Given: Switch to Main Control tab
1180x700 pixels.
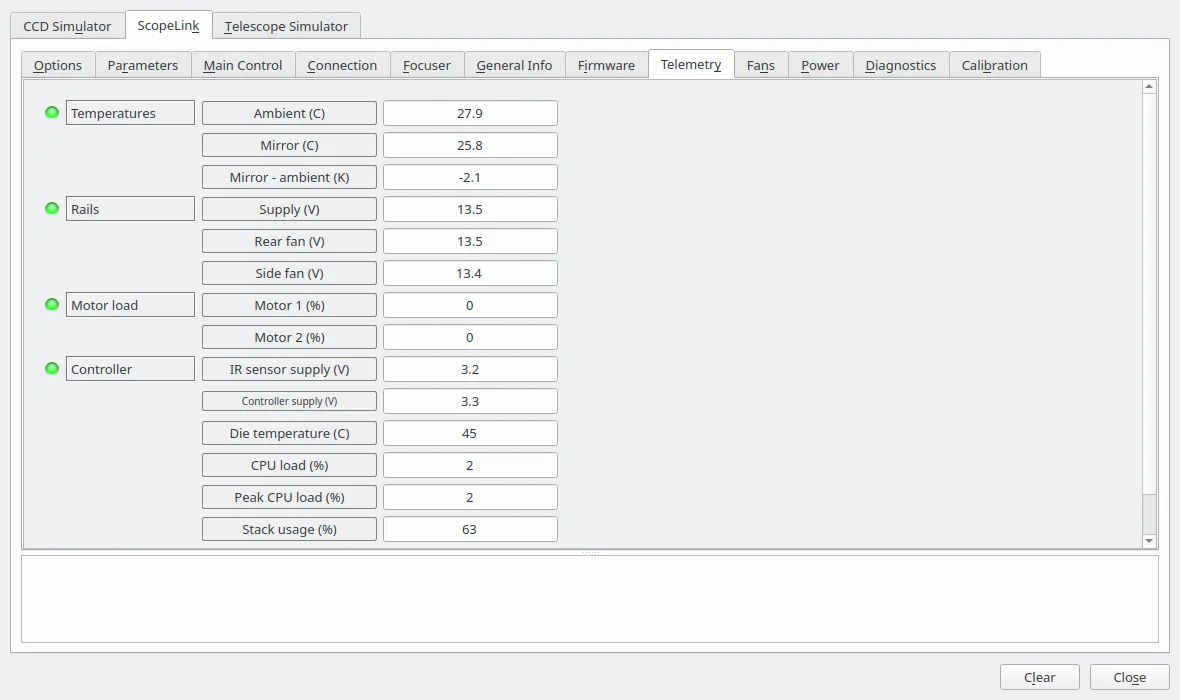Looking at the screenshot, I should click(243, 65).
